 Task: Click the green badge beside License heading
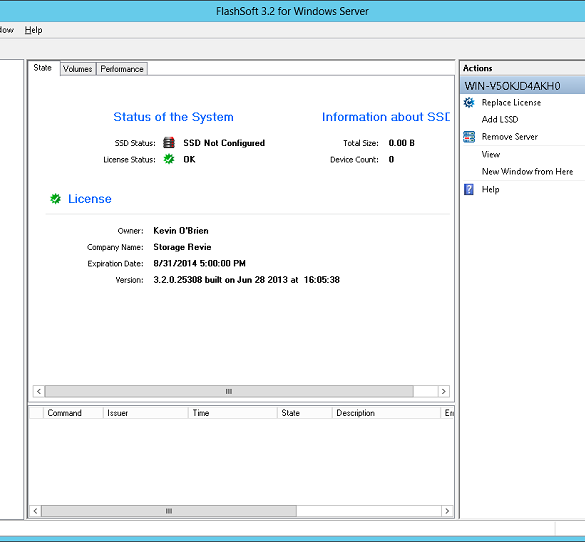pos(55,199)
